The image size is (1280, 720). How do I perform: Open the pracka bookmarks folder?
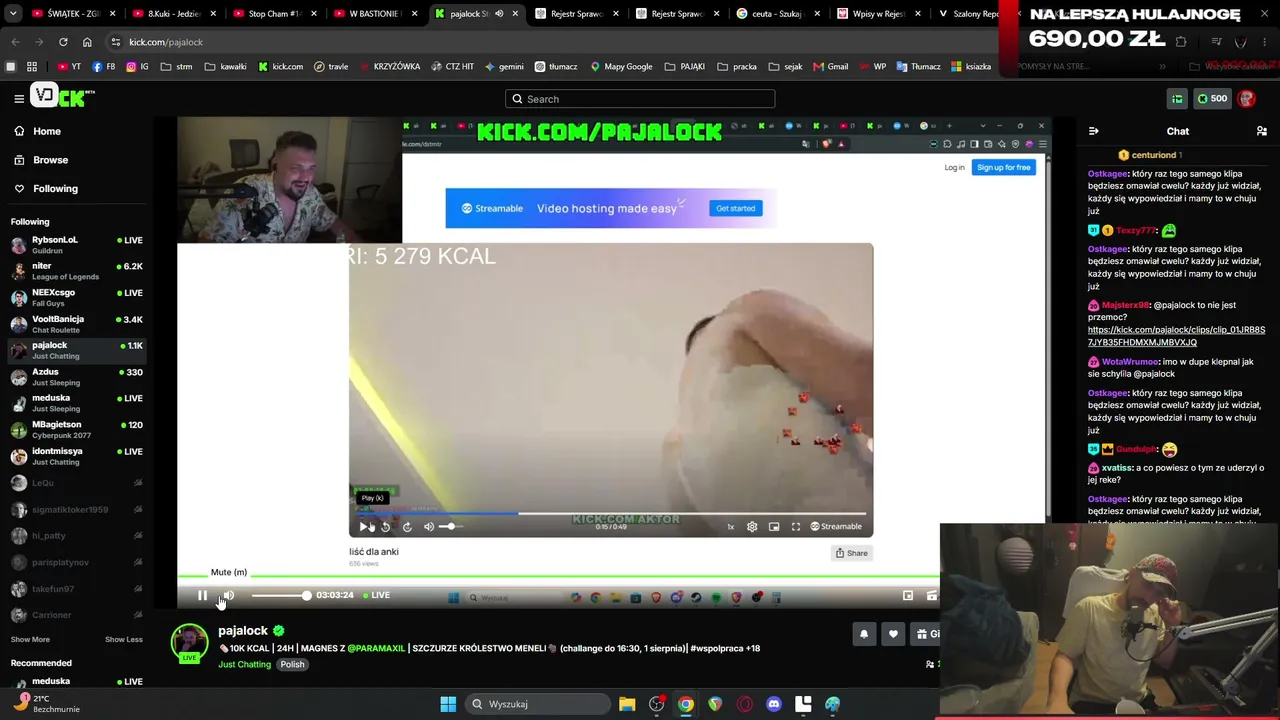pyautogui.click(x=738, y=67)
